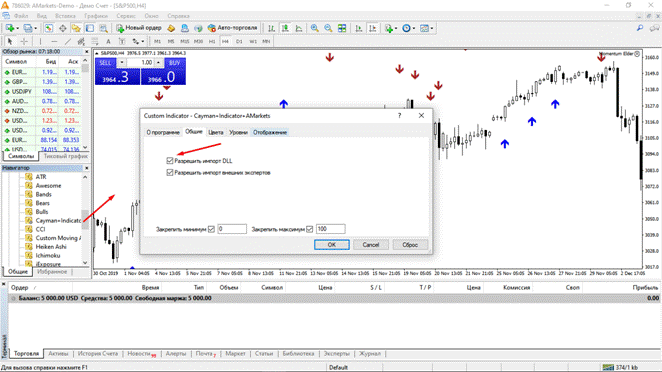662x372 pixels.
Task: Switch to the Цвета tab
Action: tap(216, 132)
